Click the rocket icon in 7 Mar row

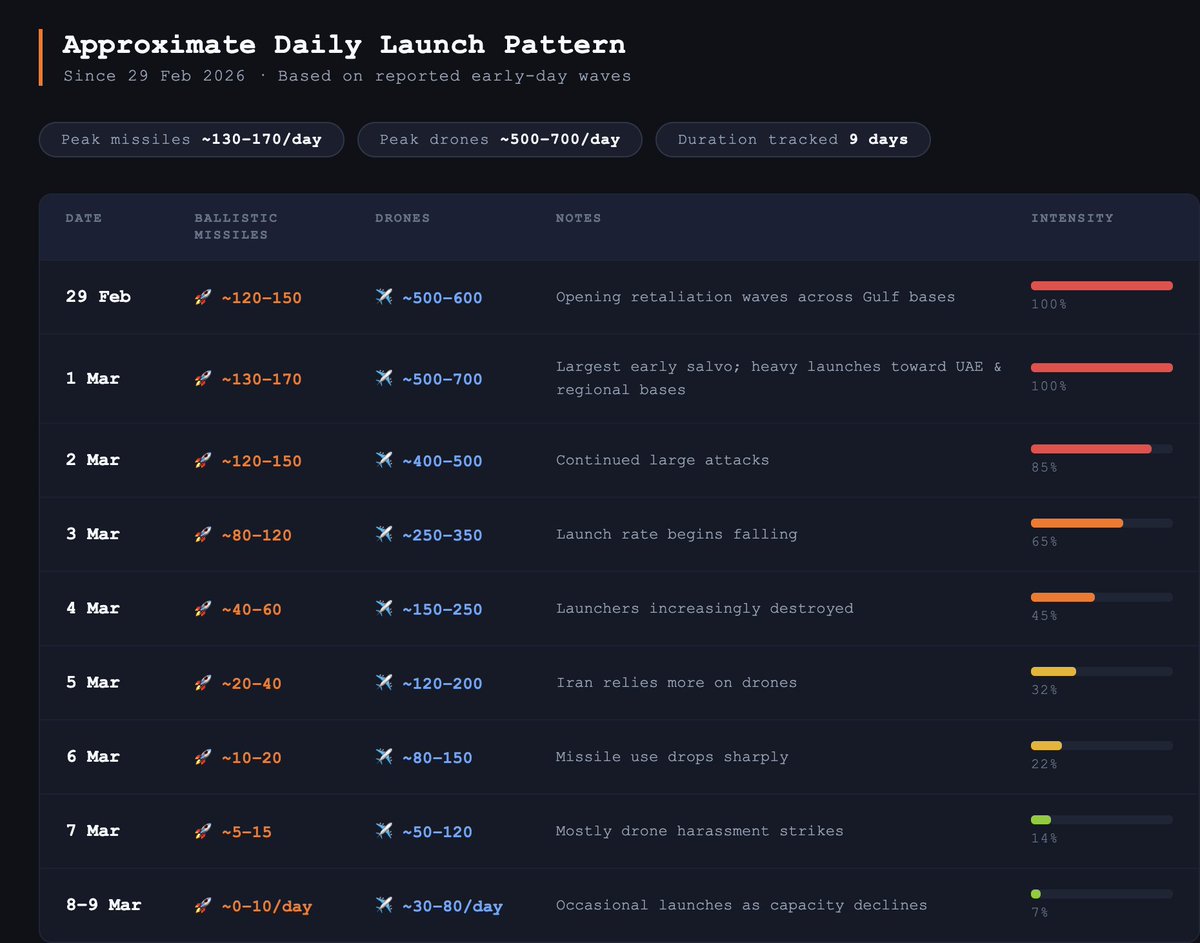(202, 831)
